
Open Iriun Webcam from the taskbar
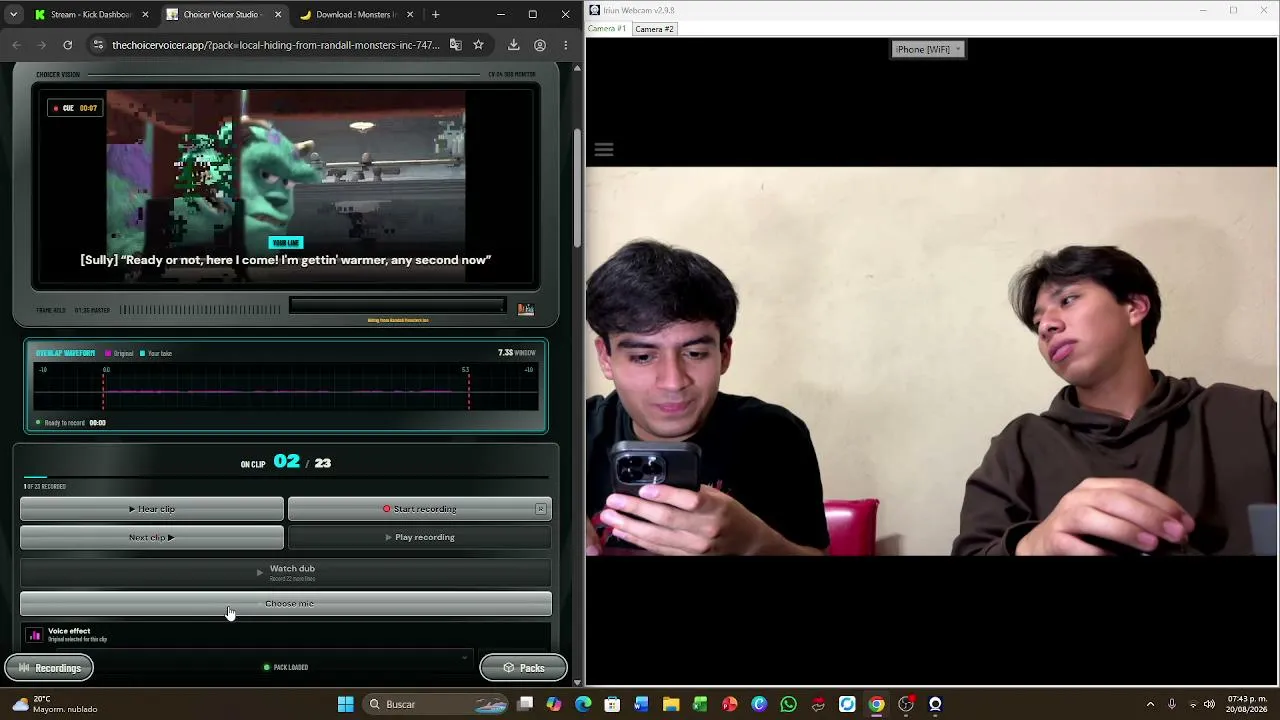pos(935,704)
